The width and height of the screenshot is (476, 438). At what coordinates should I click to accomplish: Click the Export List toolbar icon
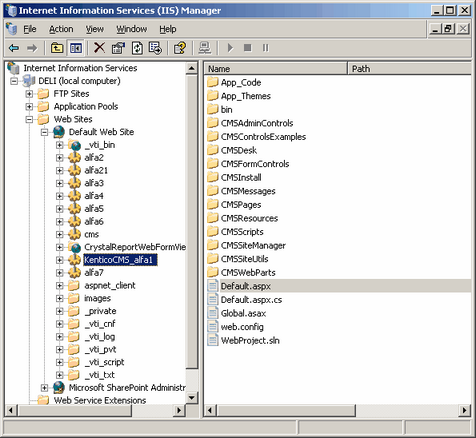click(155, 48)
